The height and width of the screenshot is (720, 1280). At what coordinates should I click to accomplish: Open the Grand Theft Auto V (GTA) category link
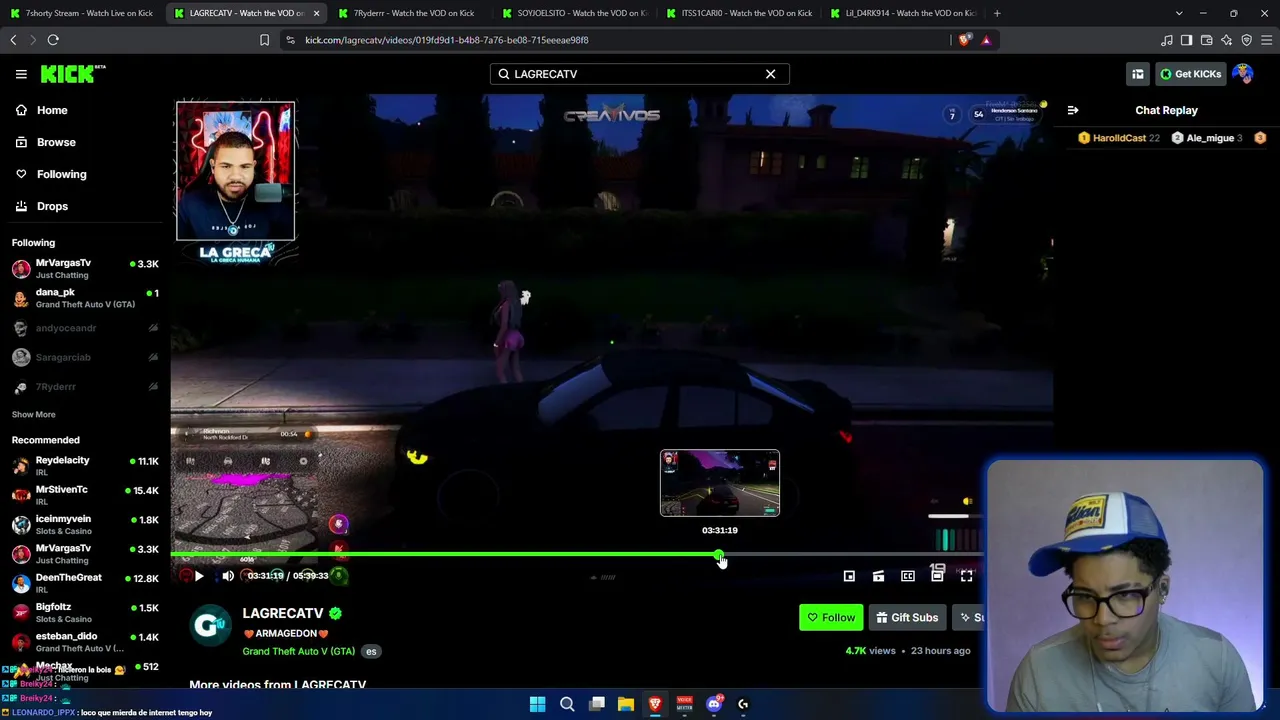coord(298,651)
